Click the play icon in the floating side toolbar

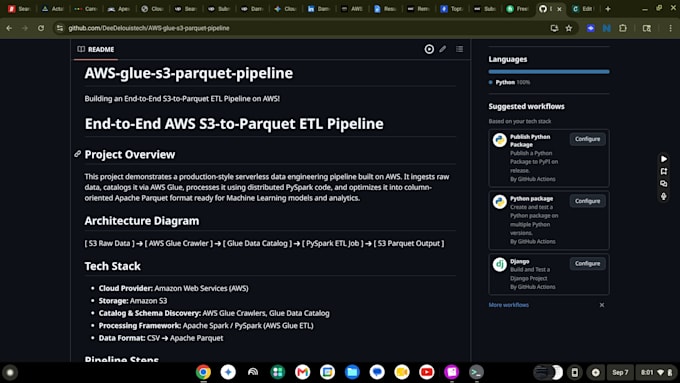(664, 159)
